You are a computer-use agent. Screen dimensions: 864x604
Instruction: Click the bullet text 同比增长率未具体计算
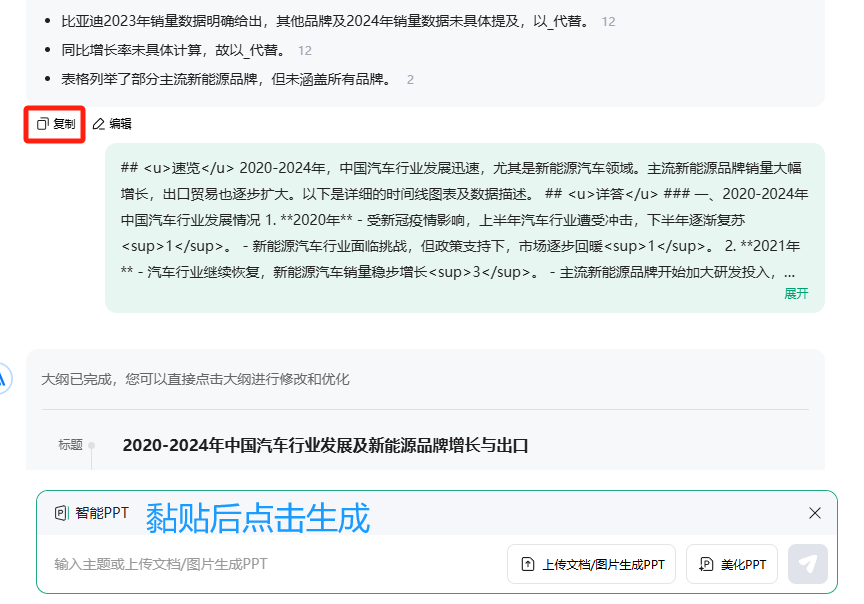coord(174,51)
